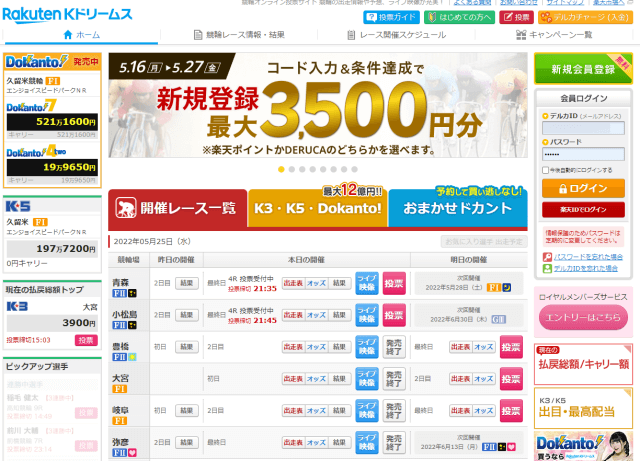
Task: Switch to K3・K5・Dokanto! tab
Action: pos(318,208)
